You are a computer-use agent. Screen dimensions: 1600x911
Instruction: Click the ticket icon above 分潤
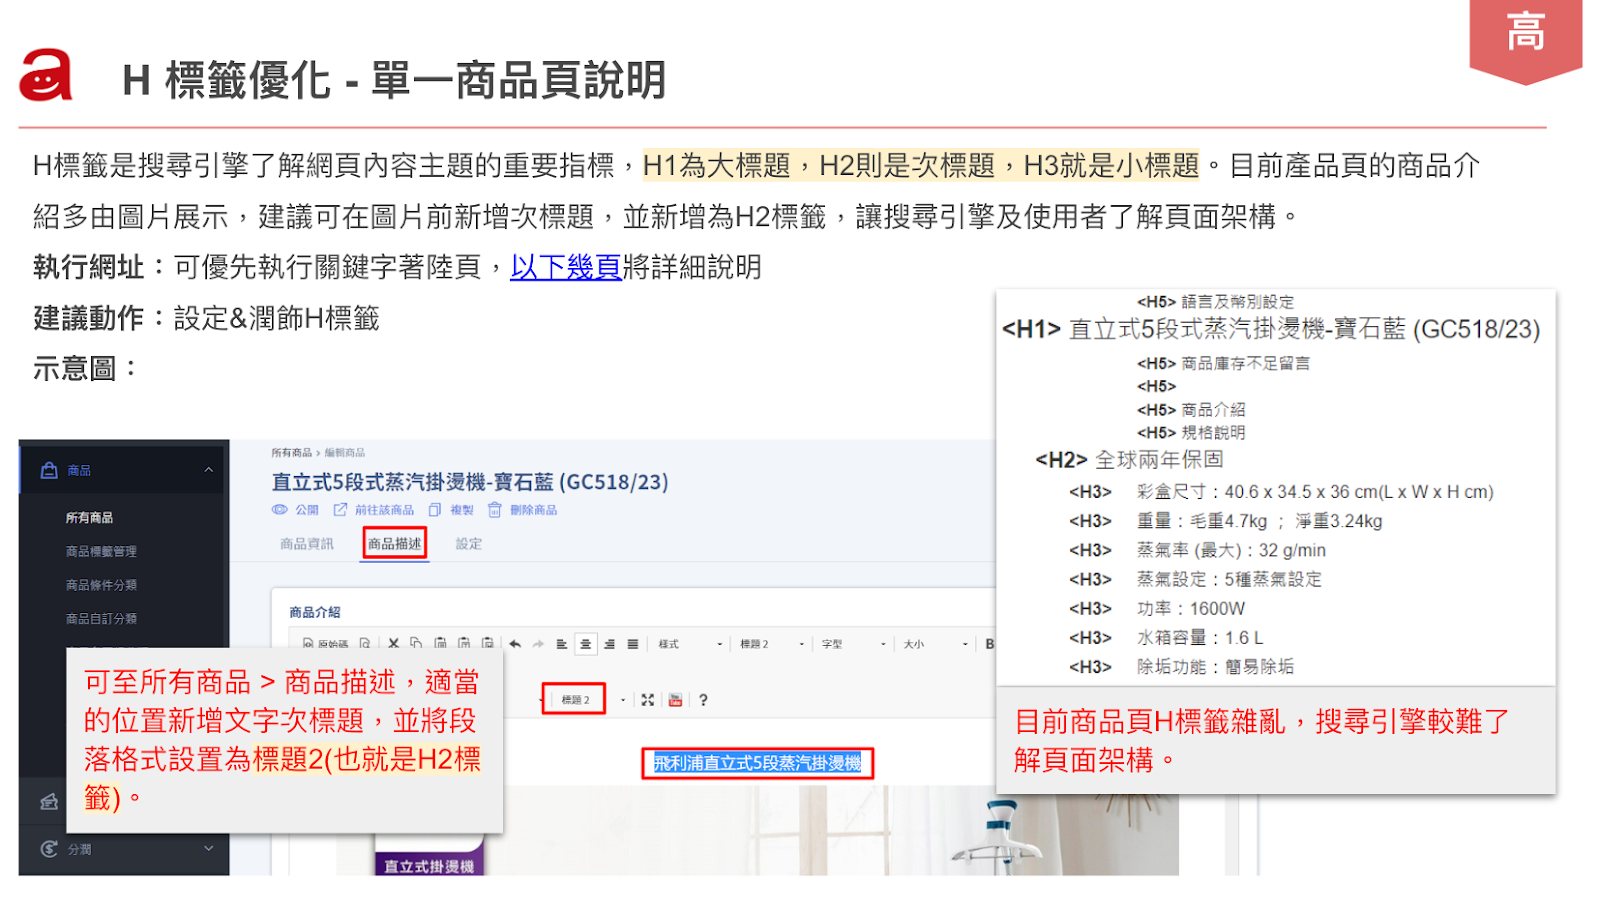(49, 801)
